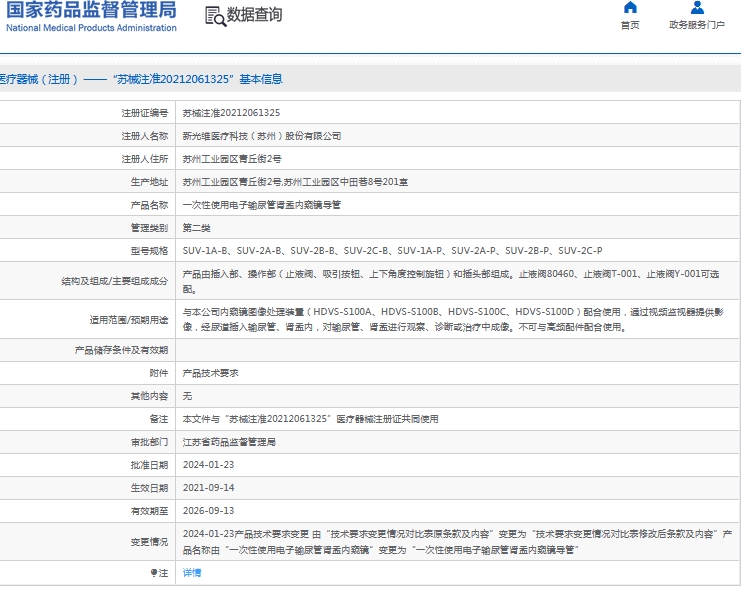
Task: Select registration number 苏械注准20212061325 value
Action: [231, 113]
